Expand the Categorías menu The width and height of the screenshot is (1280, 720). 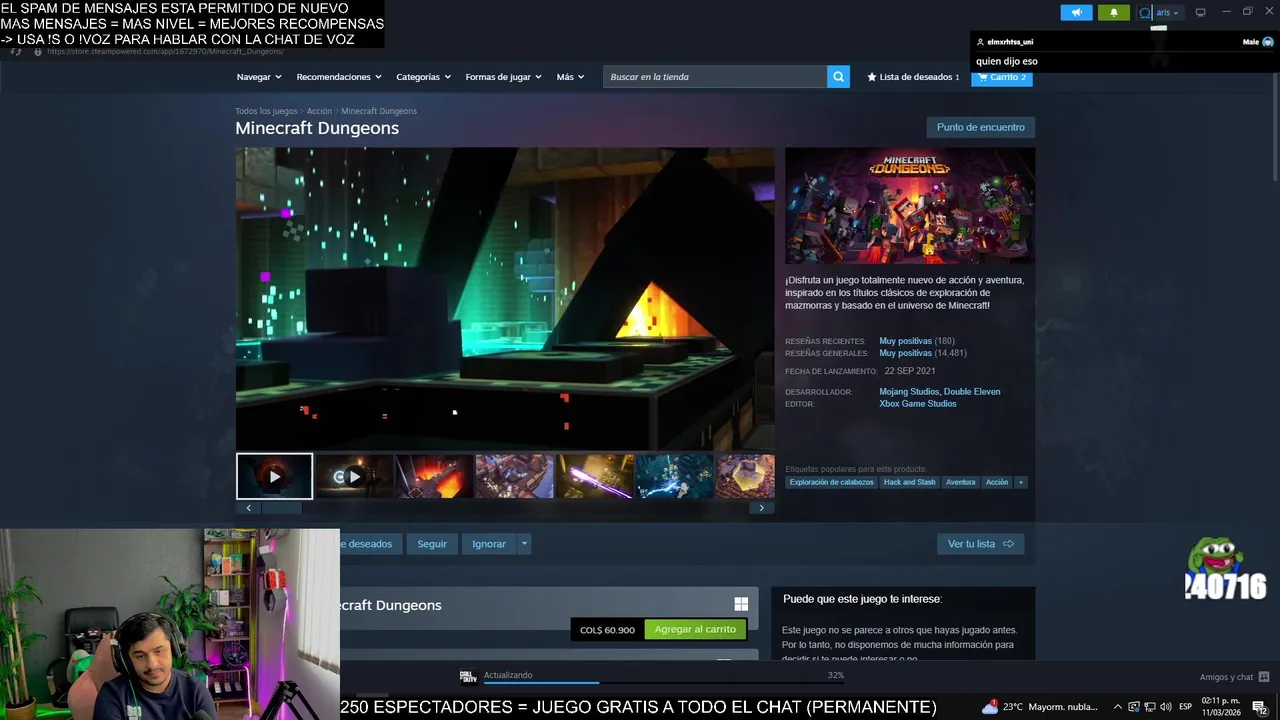(x=423, y=77)
